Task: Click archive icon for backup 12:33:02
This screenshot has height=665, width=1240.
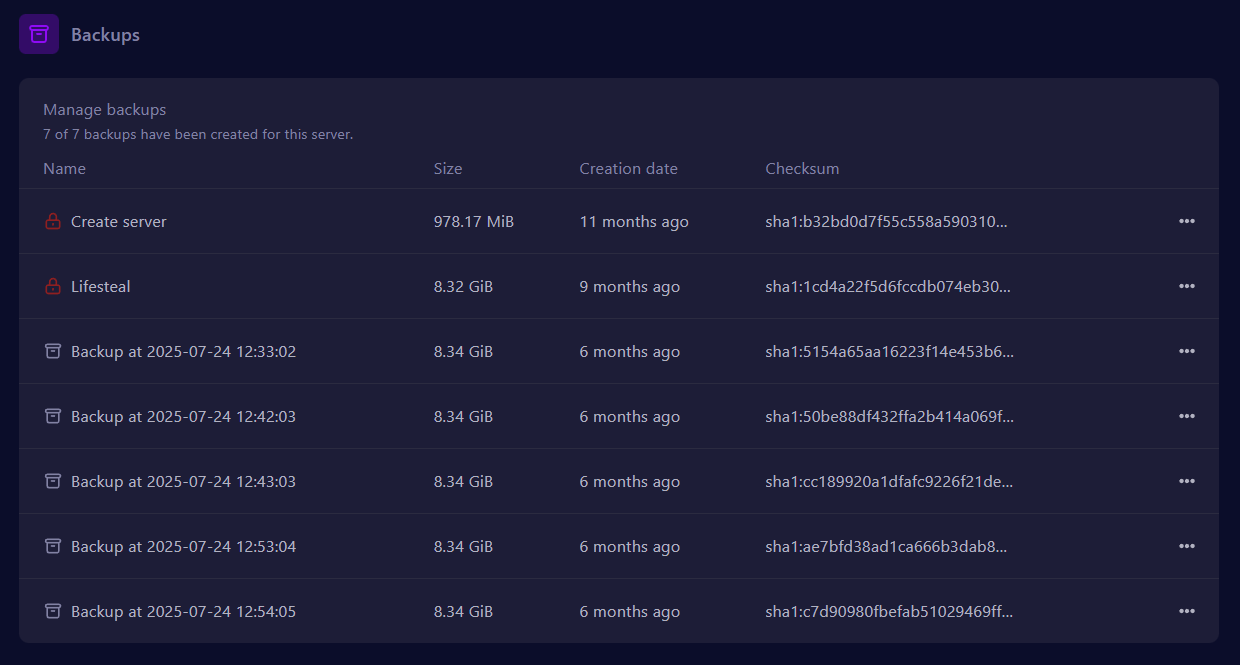Action: point(53,352)
